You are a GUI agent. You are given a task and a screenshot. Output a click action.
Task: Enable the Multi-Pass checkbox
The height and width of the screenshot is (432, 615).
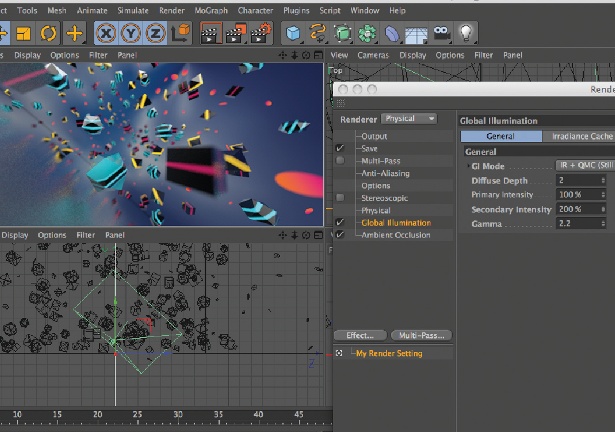[341, 160]
